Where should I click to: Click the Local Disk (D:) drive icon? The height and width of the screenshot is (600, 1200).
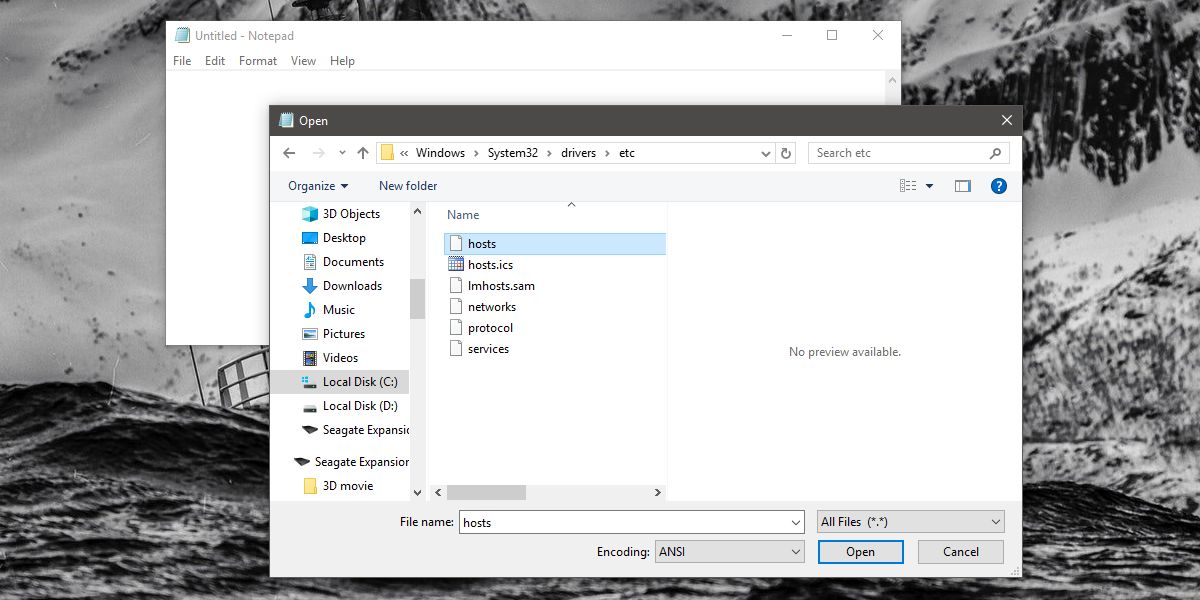(310, 406)
